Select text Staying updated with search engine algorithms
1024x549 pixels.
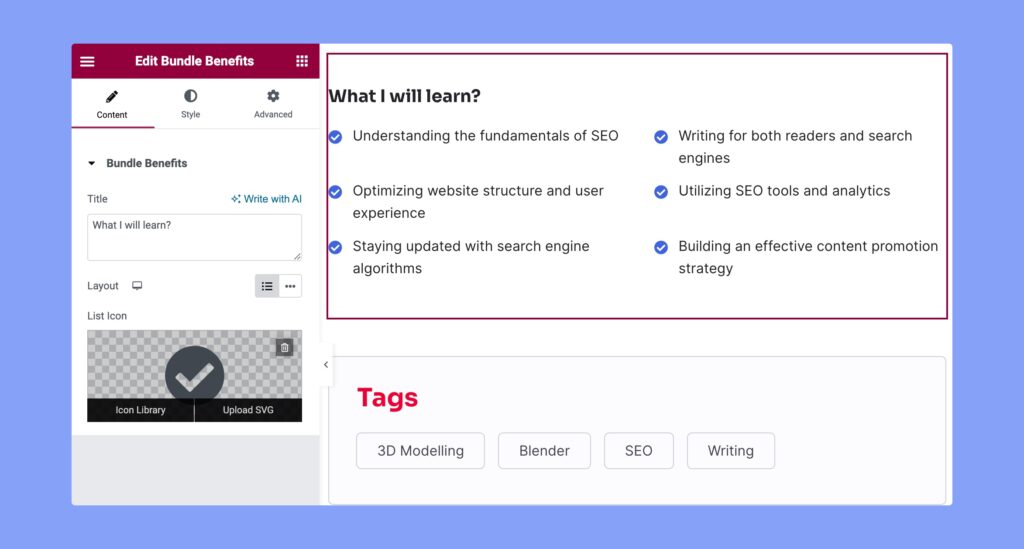point(471,257)
